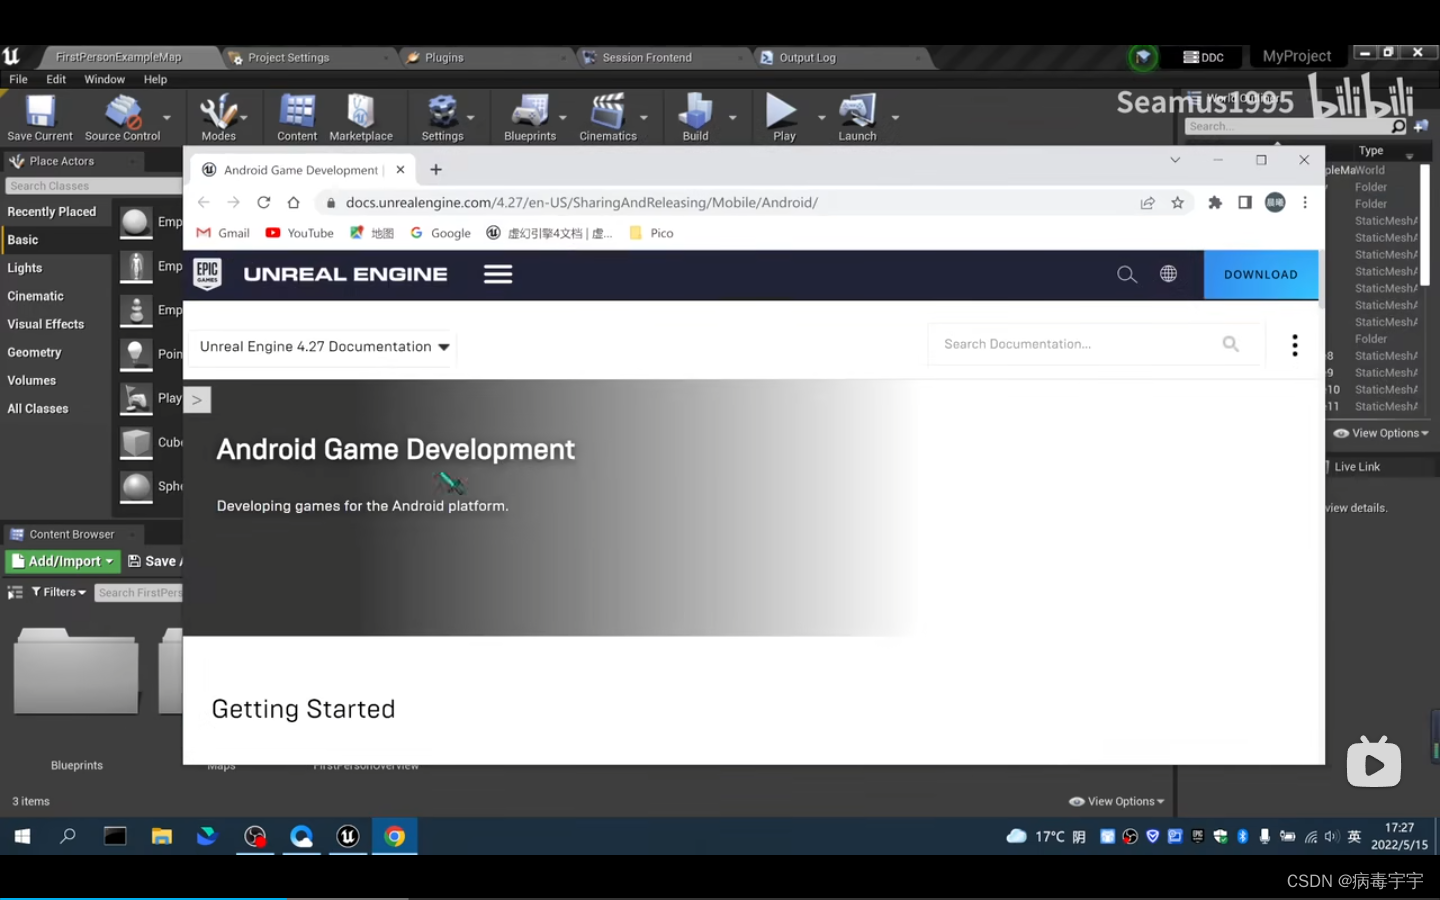Open Blueprints toolbar icon
Viewport: 1440px width, 900px height.
530,117
